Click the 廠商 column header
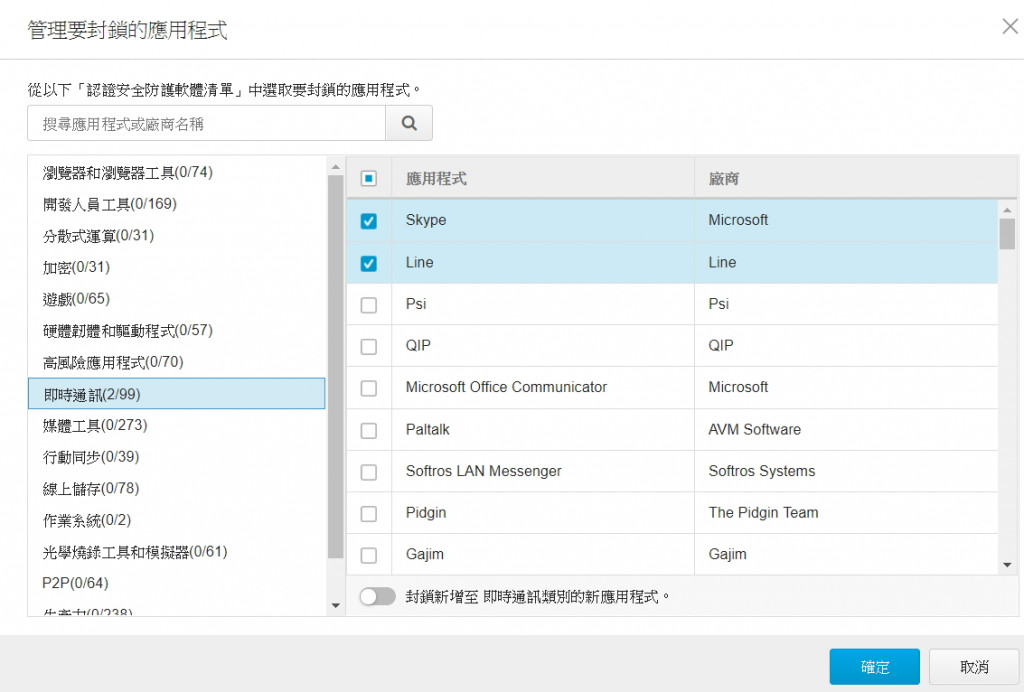The width and height of the screenshot is (1024, 692). click(724, 179)
